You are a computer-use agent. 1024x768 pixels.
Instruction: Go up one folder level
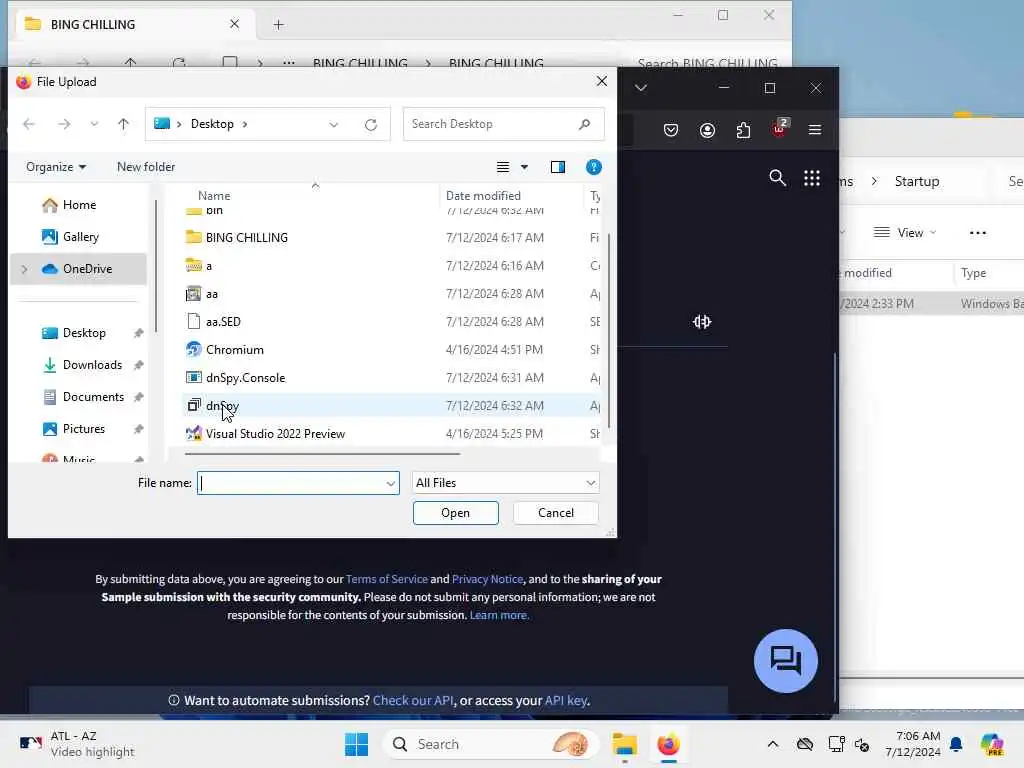pyautogui.click(x=123, y=124)
